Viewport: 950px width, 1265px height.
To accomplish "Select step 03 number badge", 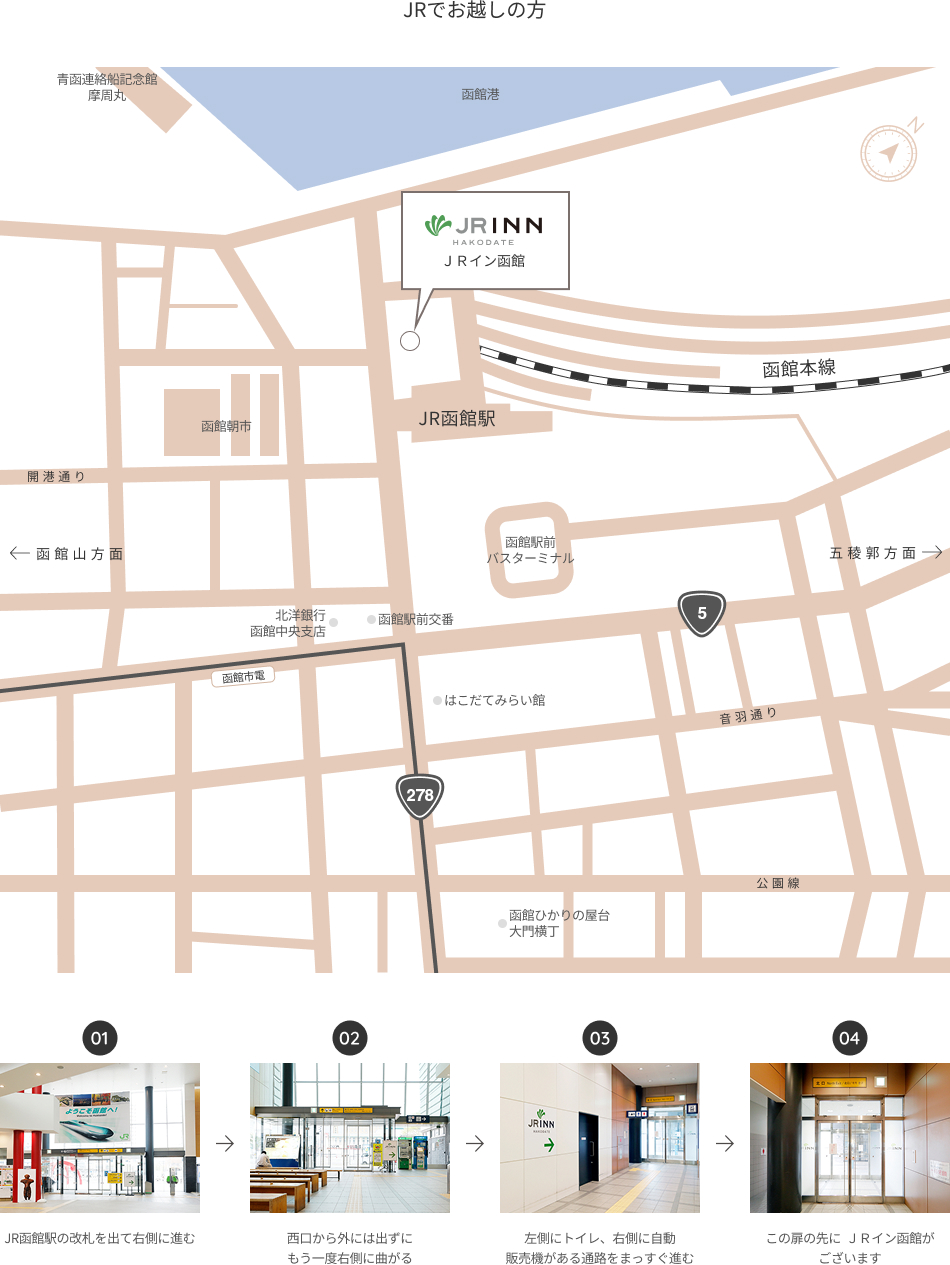I will (x=599, y=1038).
